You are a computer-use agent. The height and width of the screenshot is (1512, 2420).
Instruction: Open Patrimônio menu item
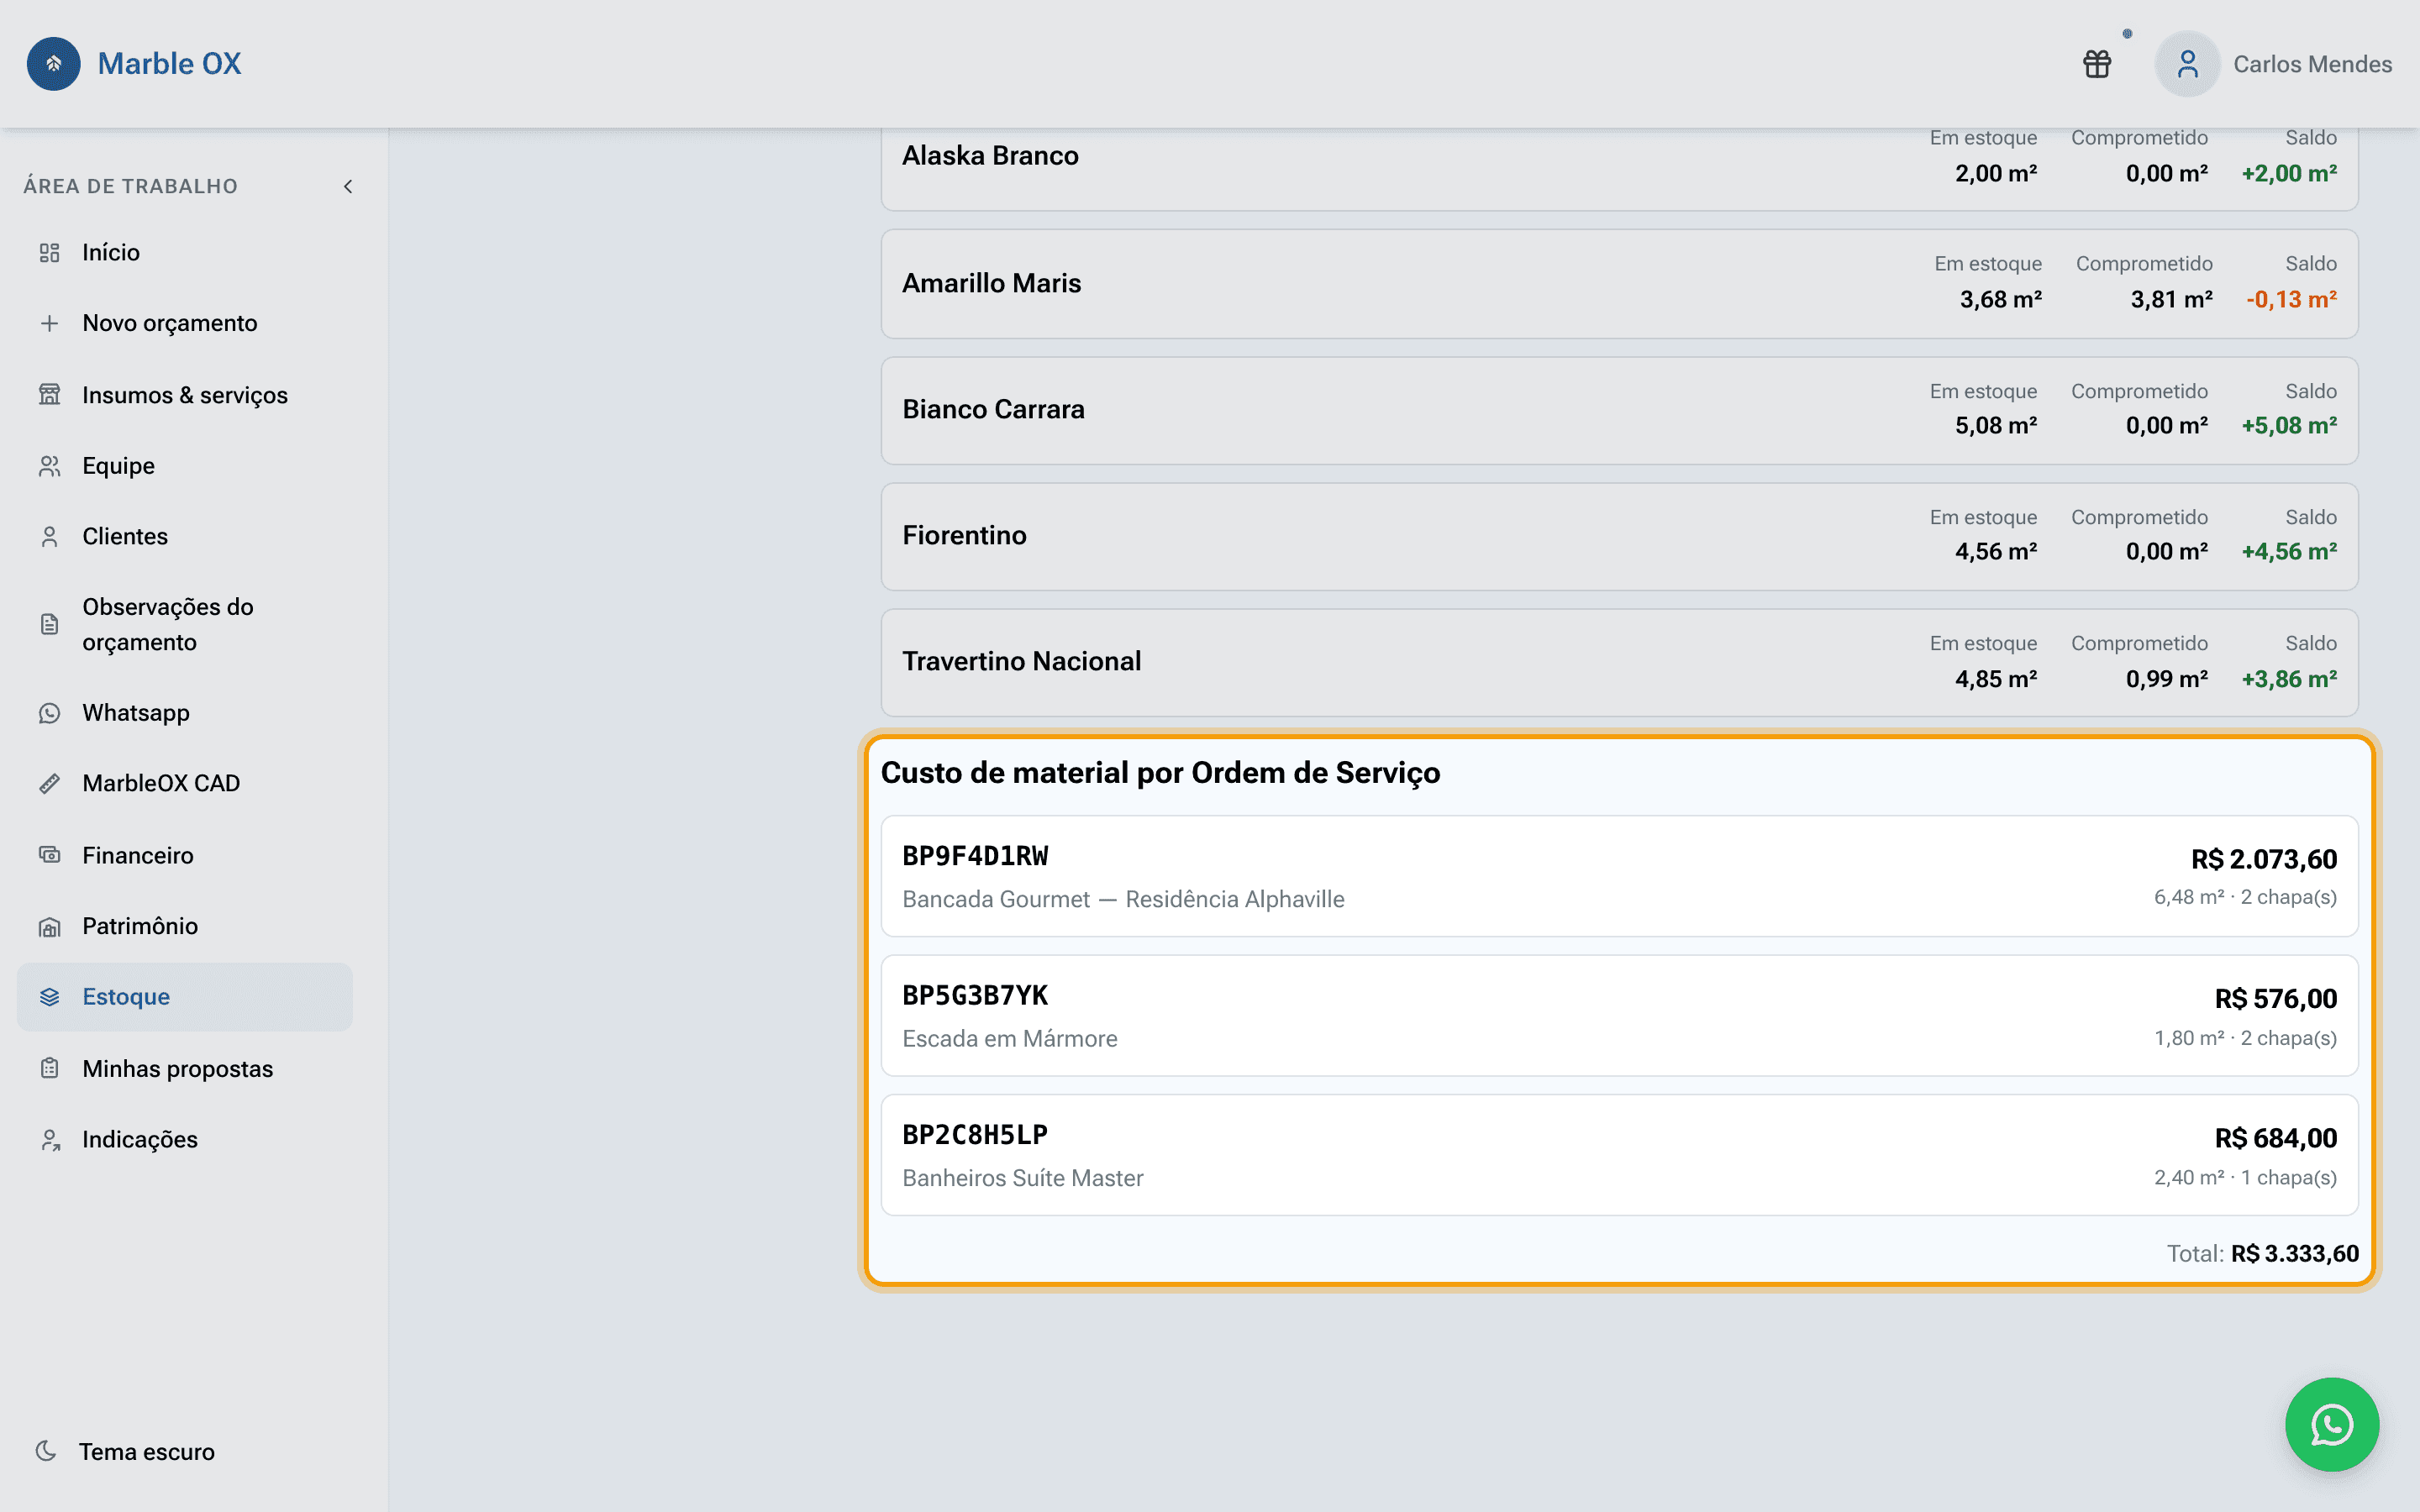(x=185, y=927)
